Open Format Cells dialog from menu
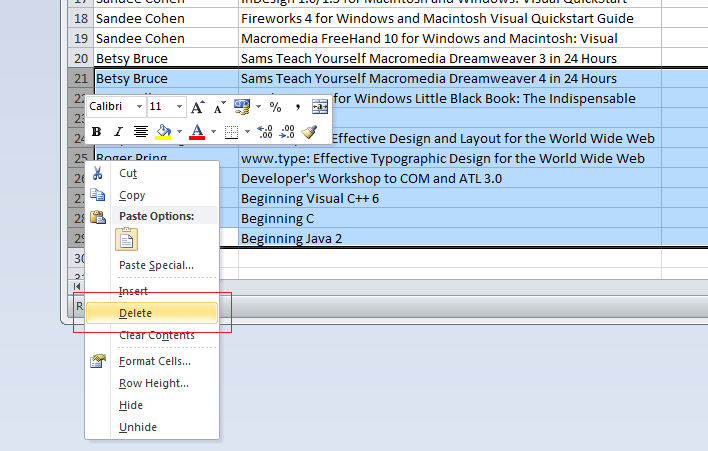Screen dimensions: 708x451 click(154, 361)
